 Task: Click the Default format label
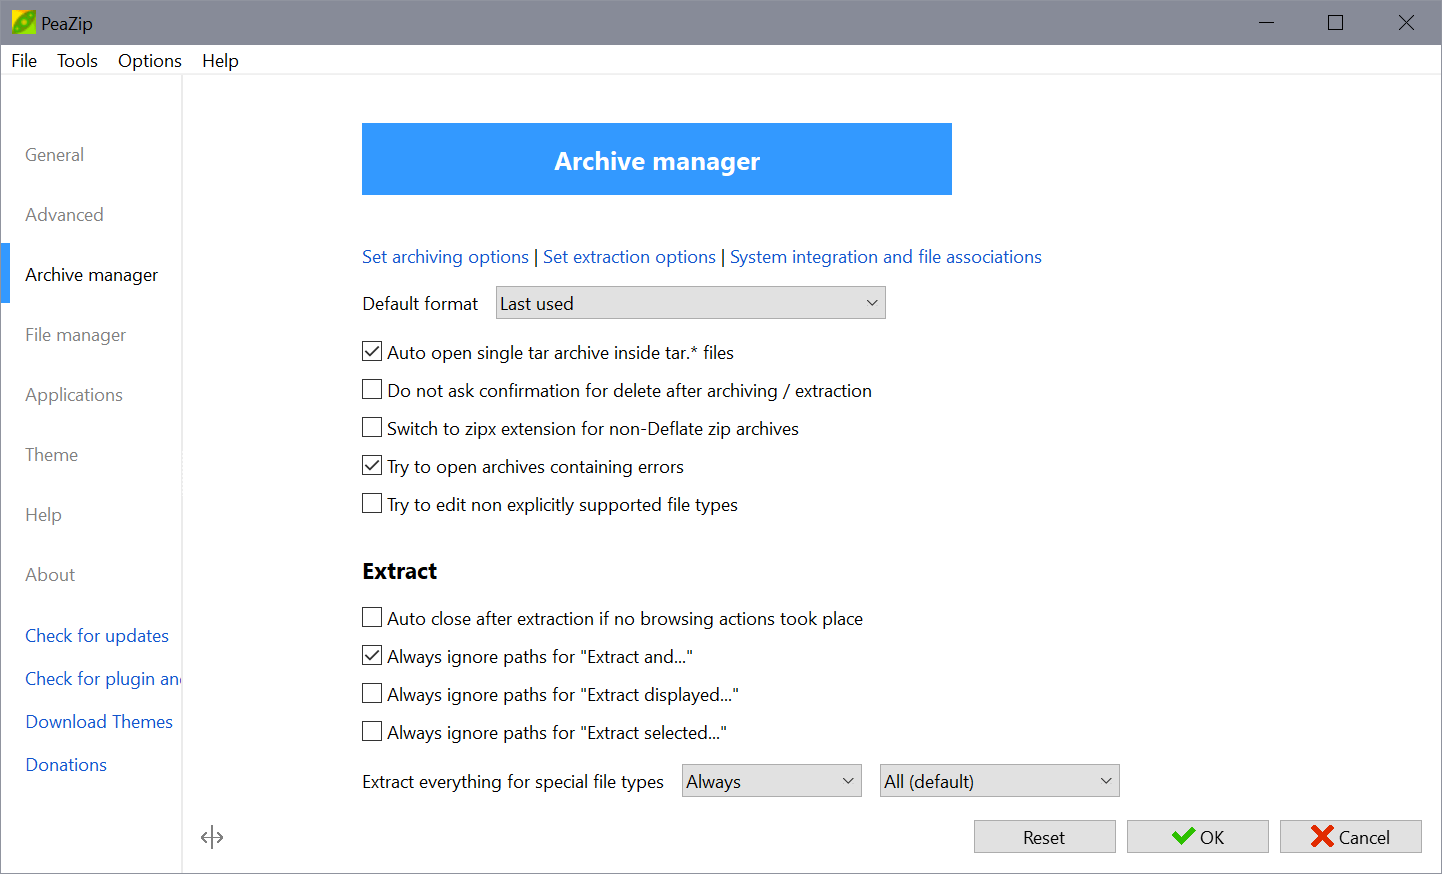[420, 303]
